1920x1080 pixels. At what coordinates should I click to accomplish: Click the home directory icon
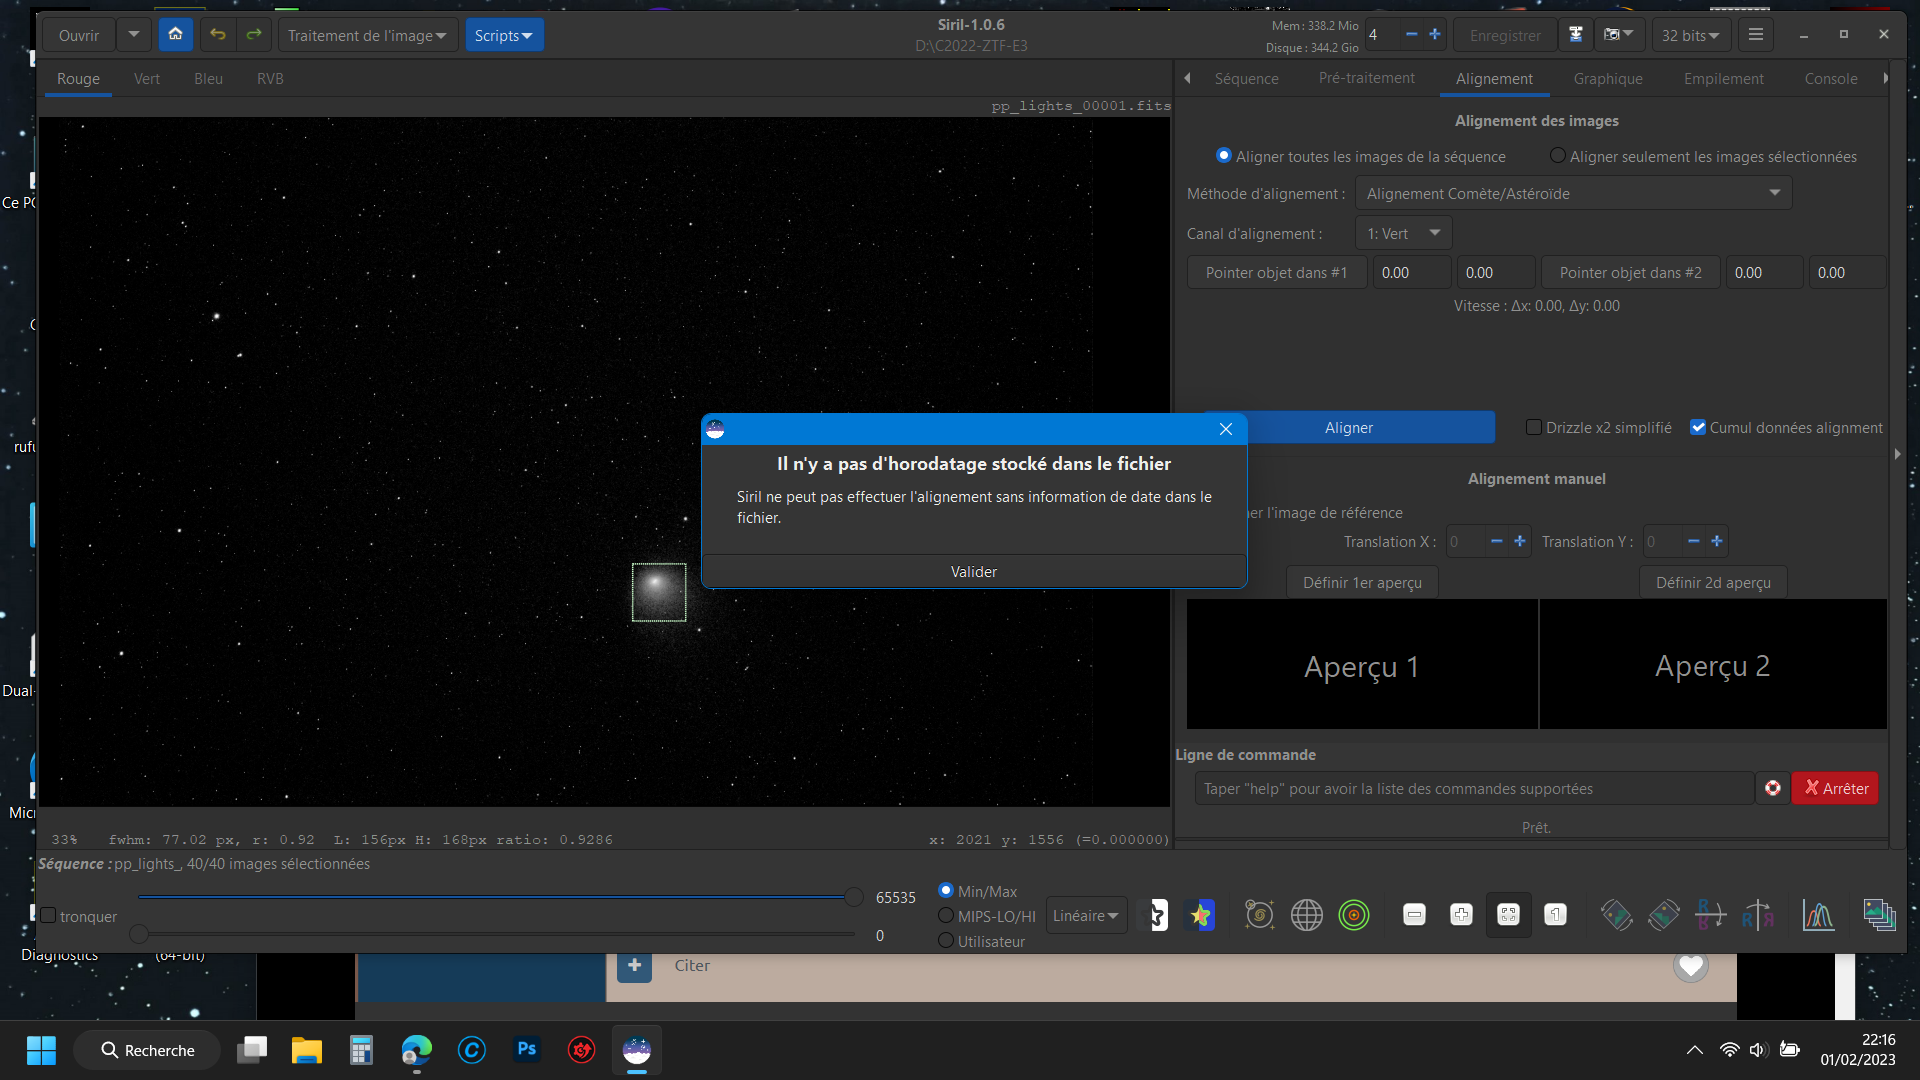pos(175,35)
